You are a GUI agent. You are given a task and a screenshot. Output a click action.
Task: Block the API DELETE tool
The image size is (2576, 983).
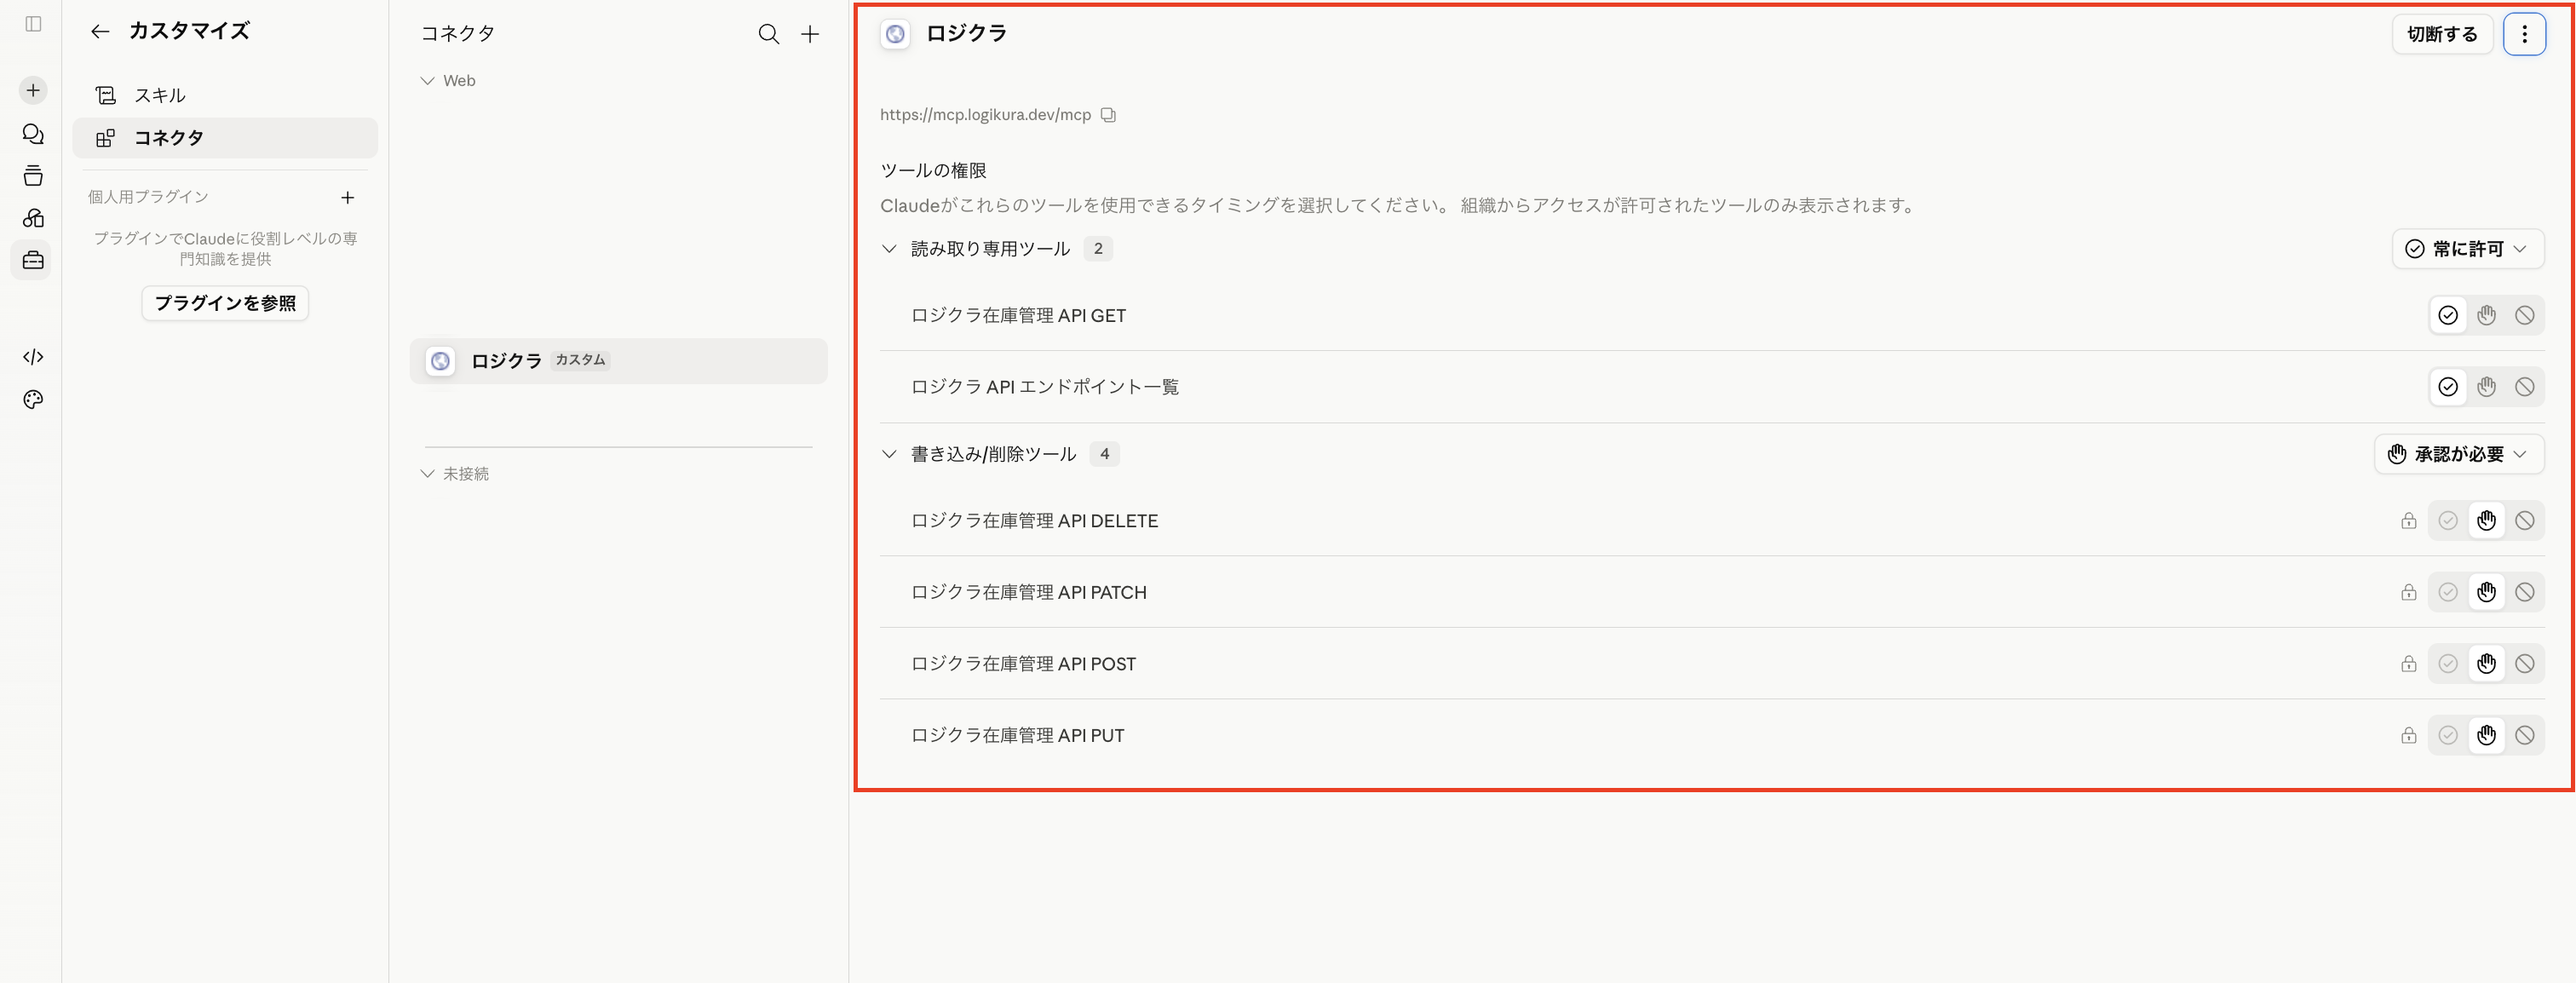pyautogui.click(x=2525, y=521)
